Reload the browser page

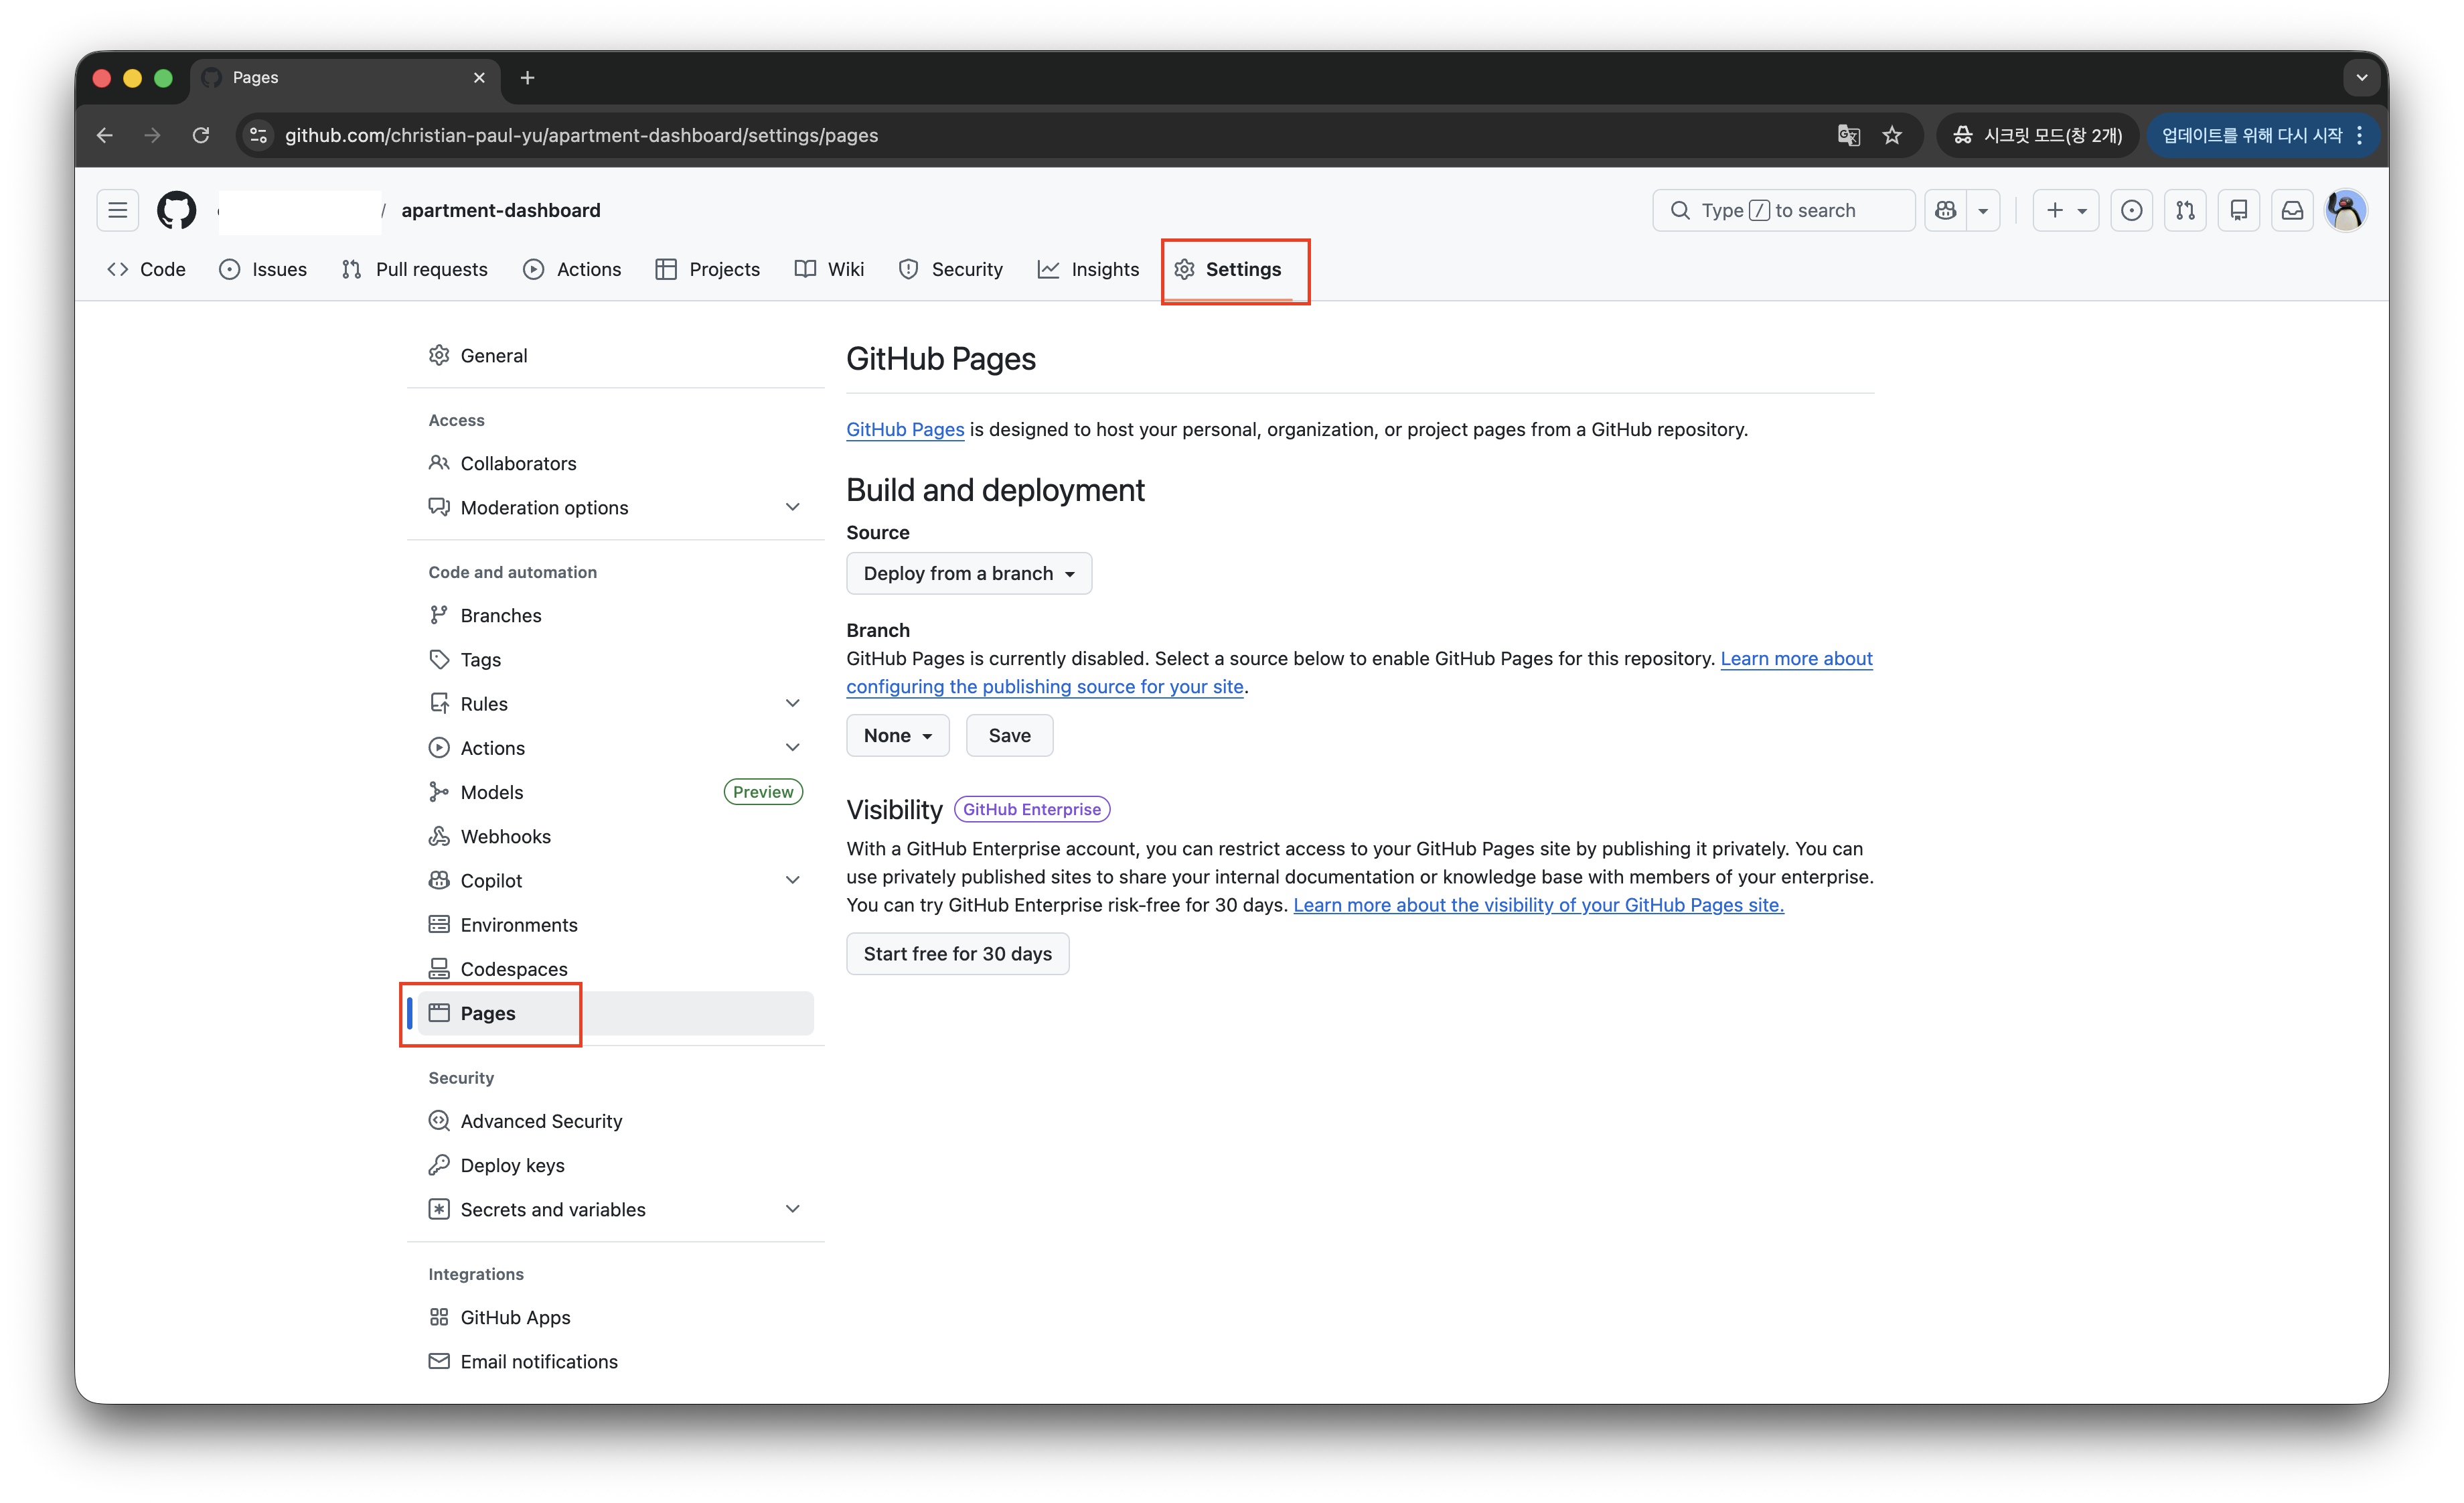(201, 135)
